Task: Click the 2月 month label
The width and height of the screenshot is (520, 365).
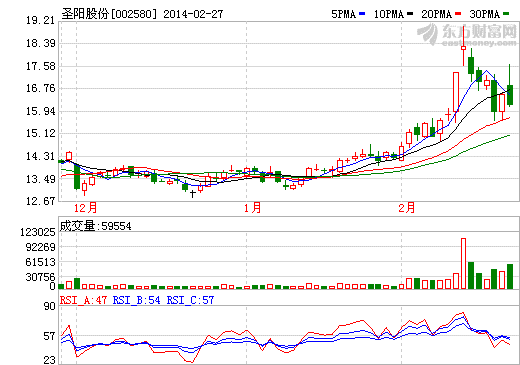Action: point(407,208)
